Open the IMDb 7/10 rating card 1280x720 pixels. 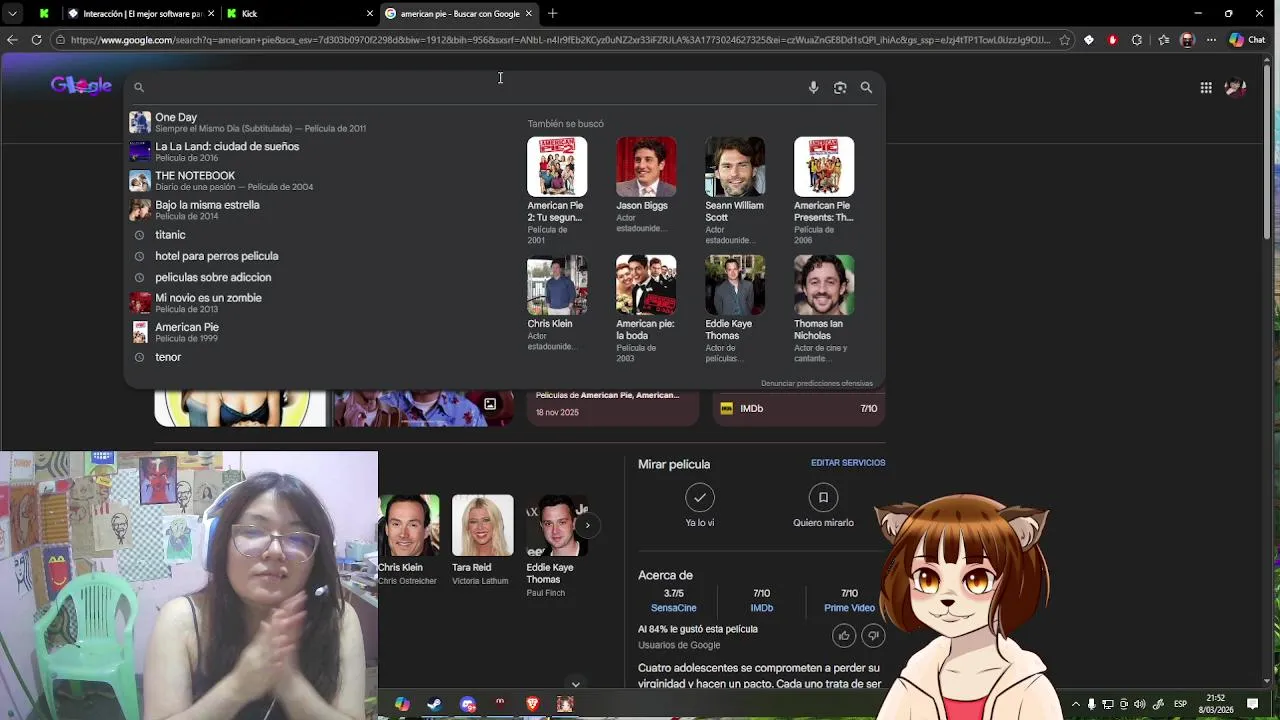[x=799, y=408]
